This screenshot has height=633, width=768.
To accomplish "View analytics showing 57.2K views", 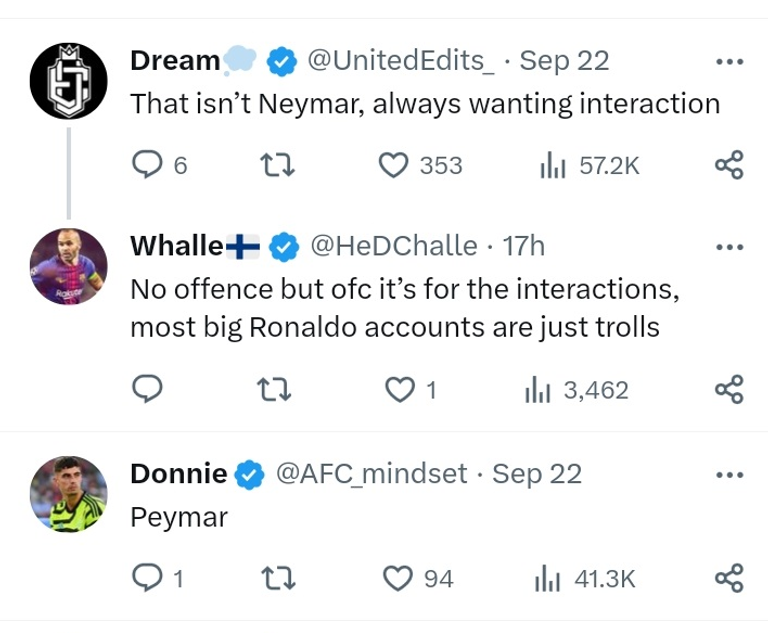I will [x=551, y=165].
